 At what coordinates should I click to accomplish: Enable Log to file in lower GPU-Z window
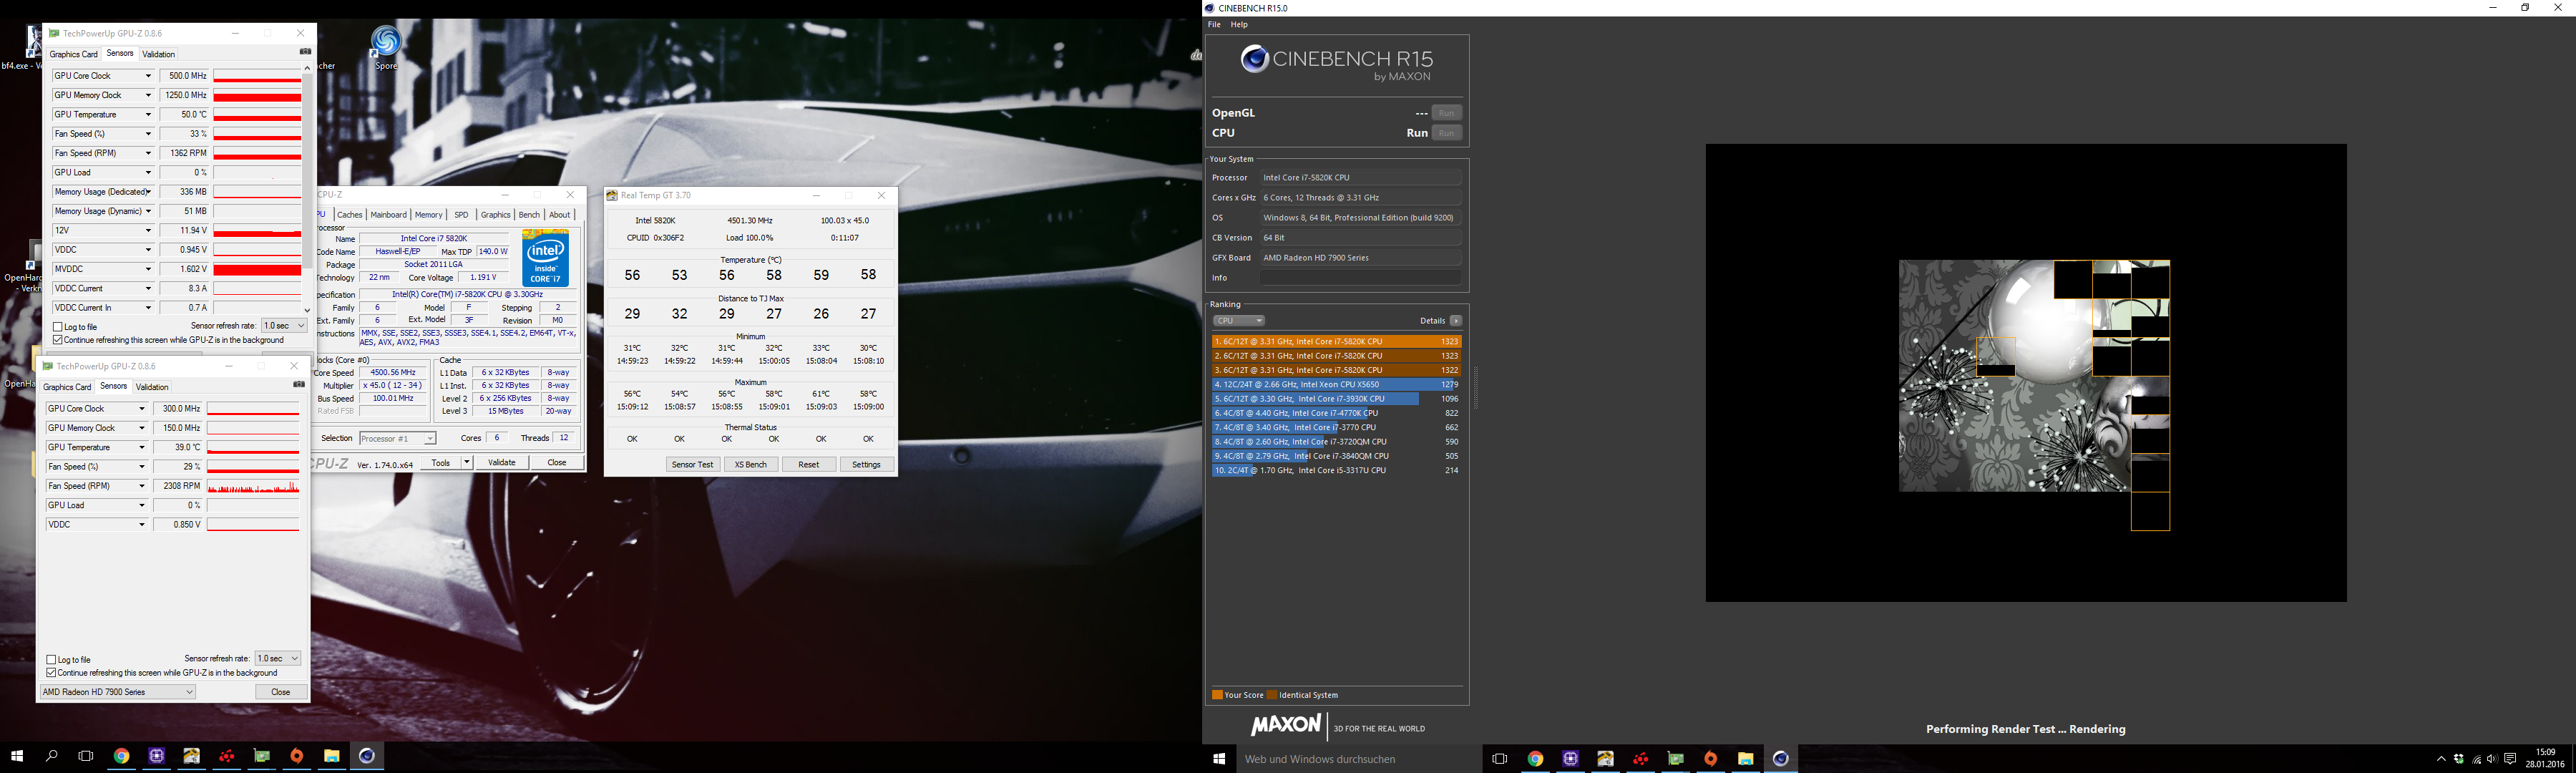point(52,660)
